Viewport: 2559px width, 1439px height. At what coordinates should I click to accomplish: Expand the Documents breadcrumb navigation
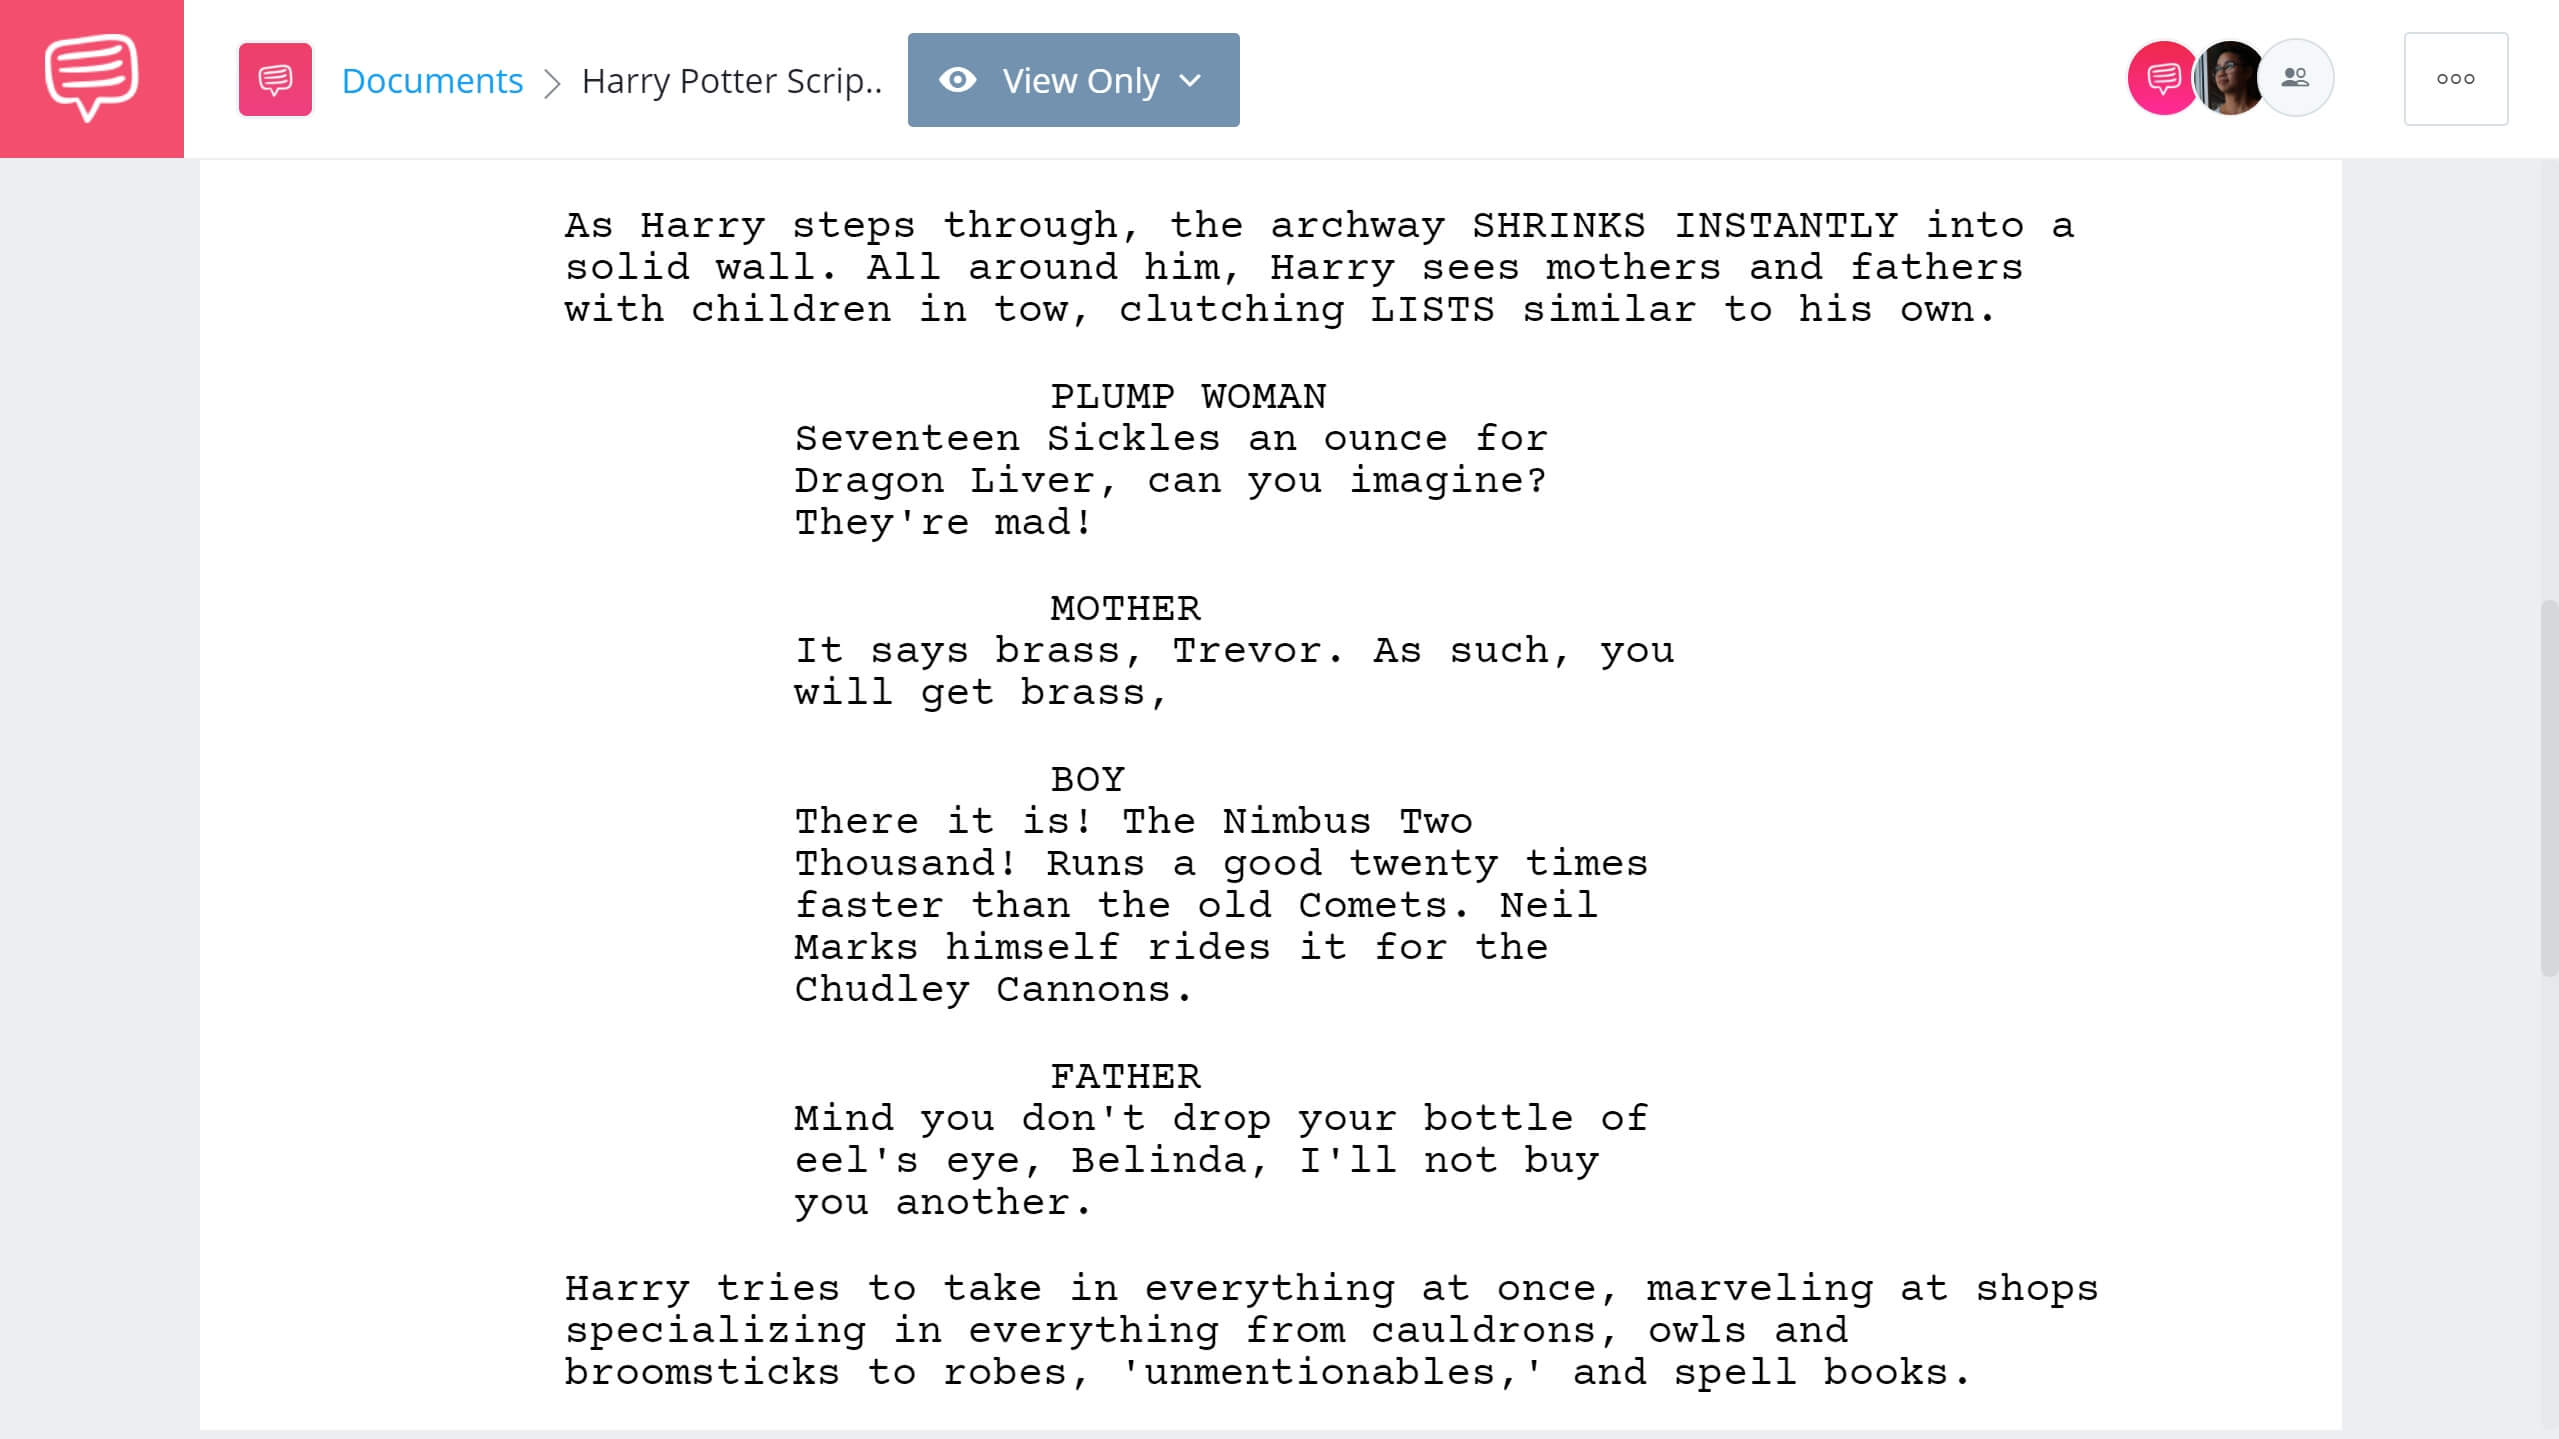pos(432,79)
